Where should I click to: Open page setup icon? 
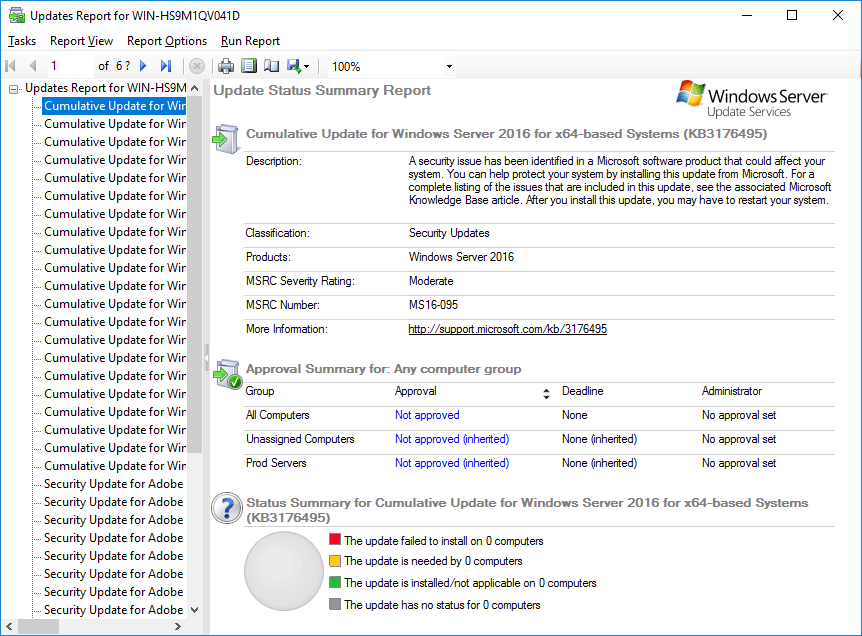click(x=272, y=67)
